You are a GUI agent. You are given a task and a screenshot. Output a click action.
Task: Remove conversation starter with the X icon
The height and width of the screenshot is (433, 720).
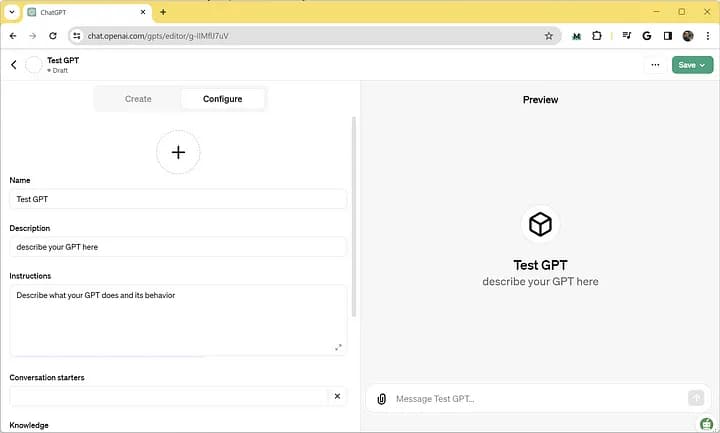coord(337,396)
